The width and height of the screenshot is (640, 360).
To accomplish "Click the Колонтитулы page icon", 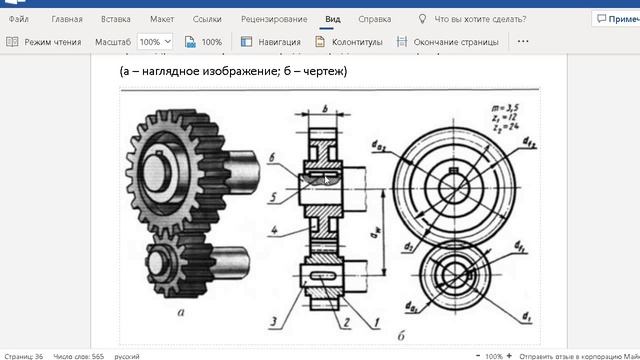I will coord(320,42).
